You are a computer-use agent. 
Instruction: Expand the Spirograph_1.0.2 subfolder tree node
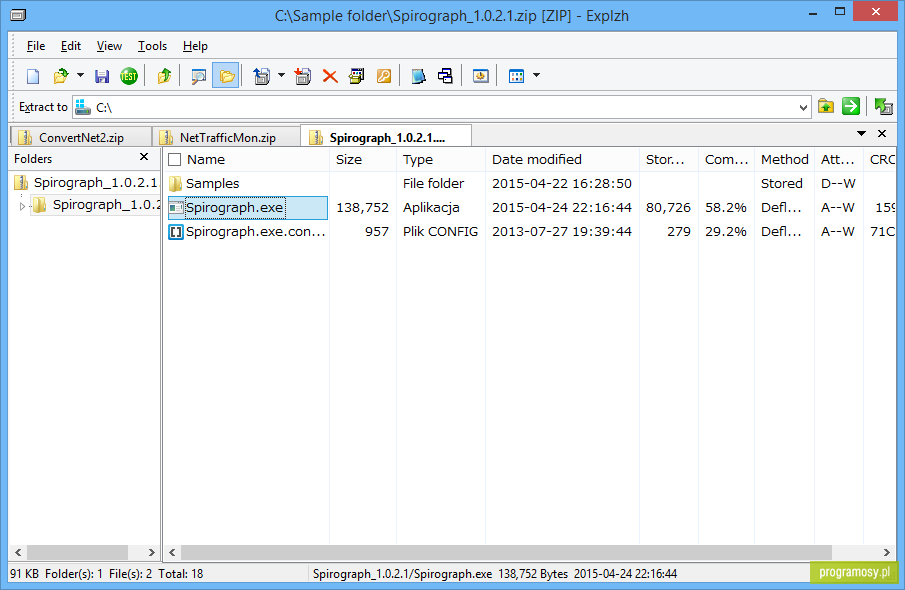click(22, 206)
